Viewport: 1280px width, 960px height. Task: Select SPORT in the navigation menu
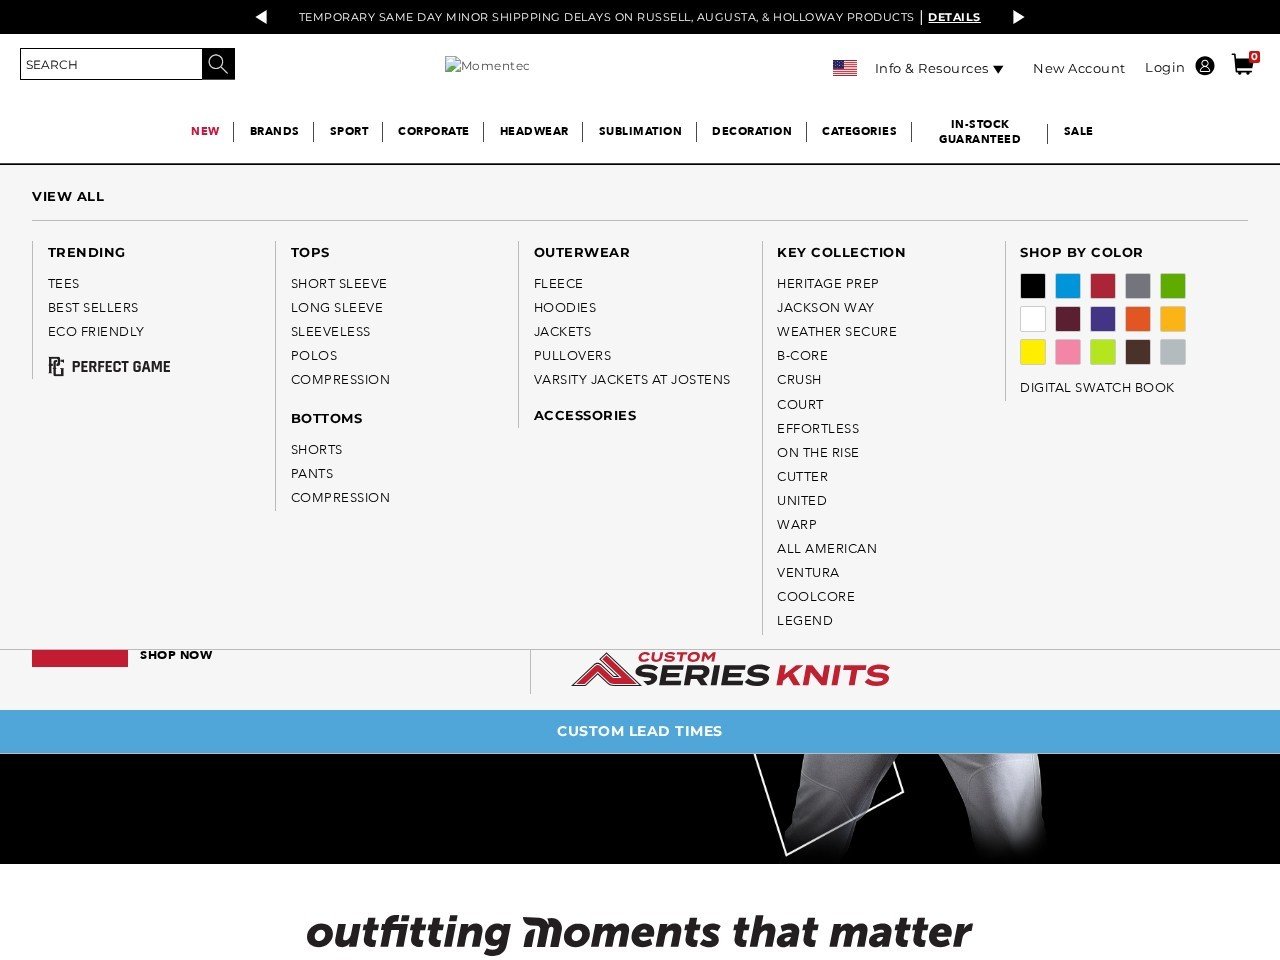348,131
